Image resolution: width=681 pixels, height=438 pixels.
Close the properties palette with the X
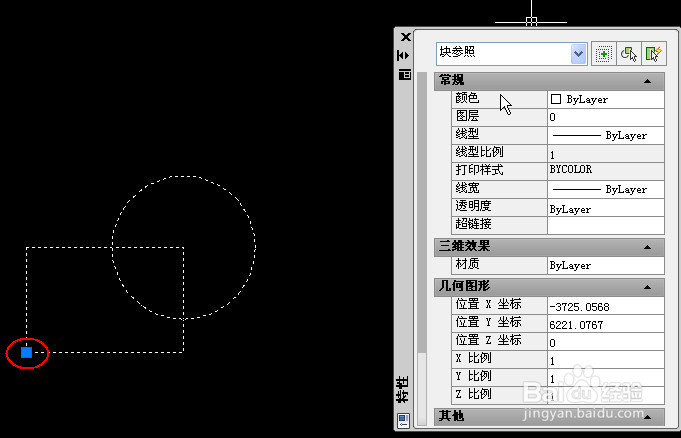pyautogui.click(x=405, y=37)
